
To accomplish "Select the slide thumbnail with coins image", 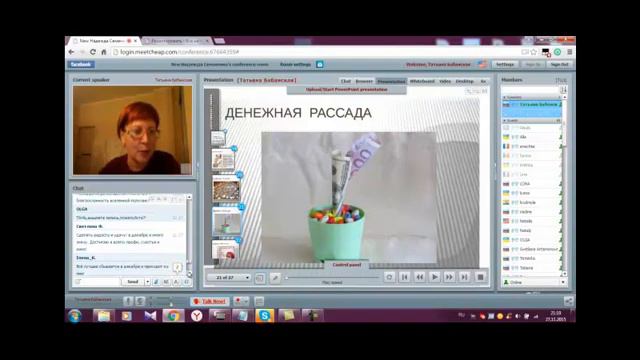I will pyautogui.click(x=226, y=190).
